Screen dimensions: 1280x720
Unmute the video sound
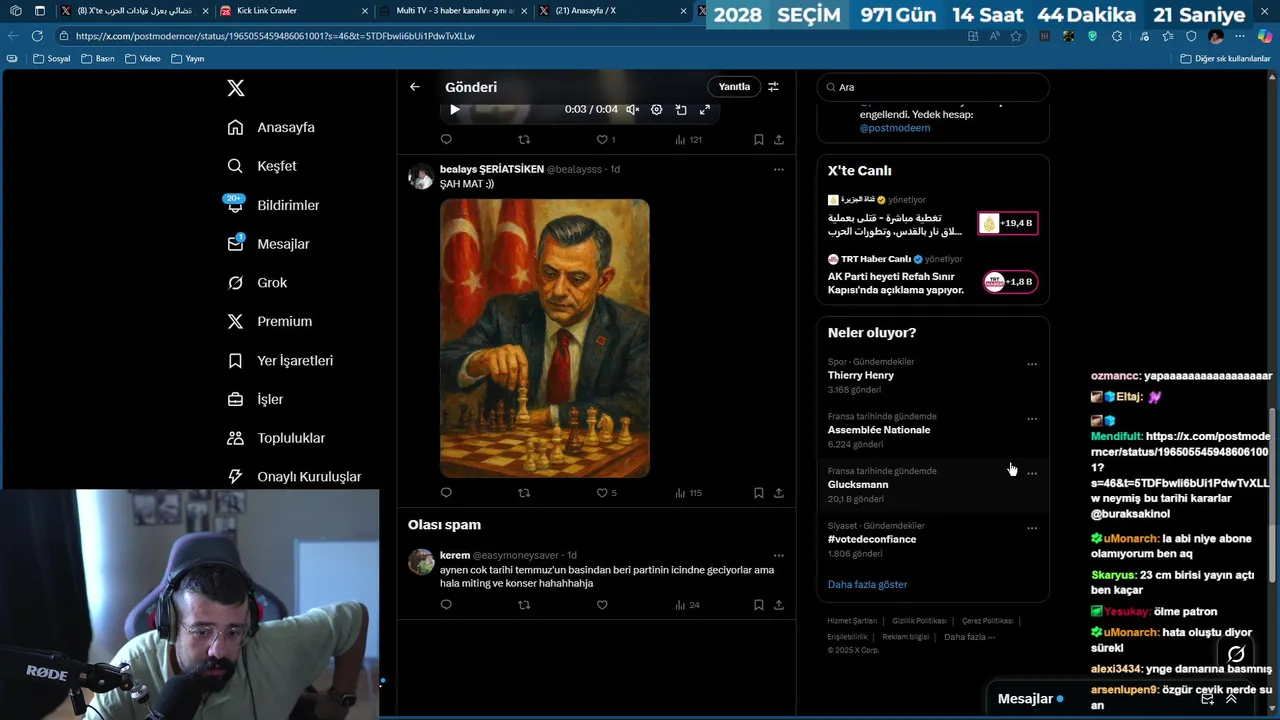coord(632,110)
